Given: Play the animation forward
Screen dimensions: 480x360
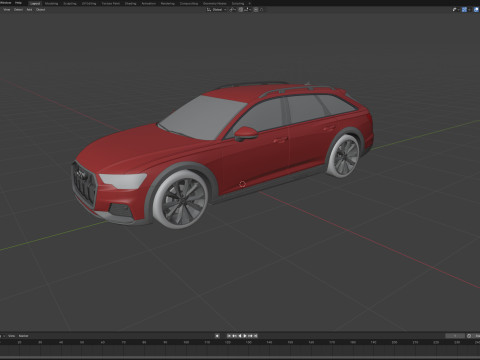Looking at the screenshot, I should (x=245, y=336).
